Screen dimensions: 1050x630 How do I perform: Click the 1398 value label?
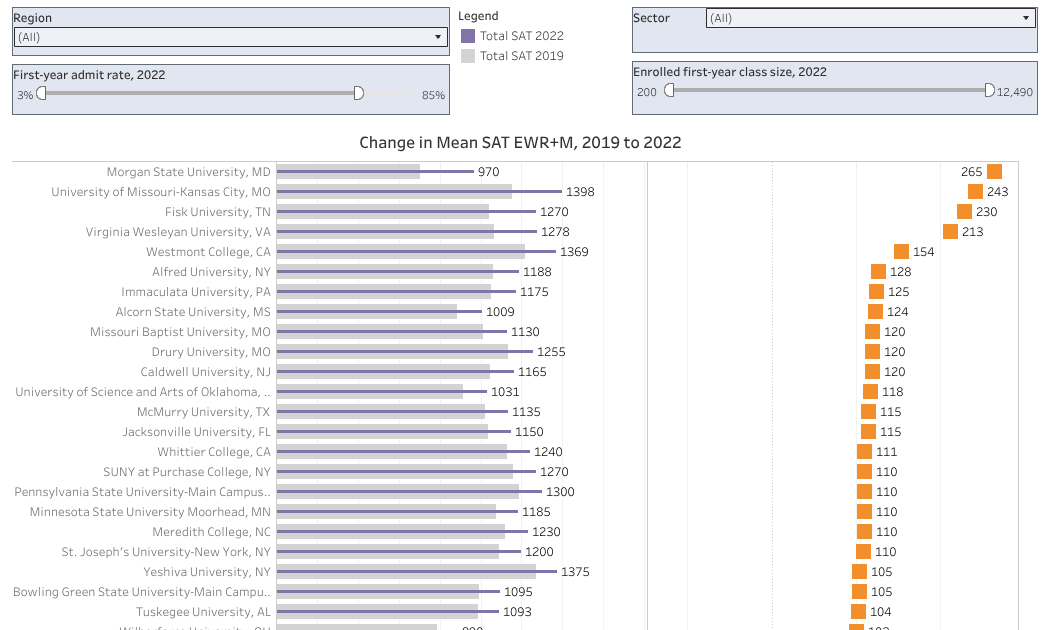(x=581, y=191)
